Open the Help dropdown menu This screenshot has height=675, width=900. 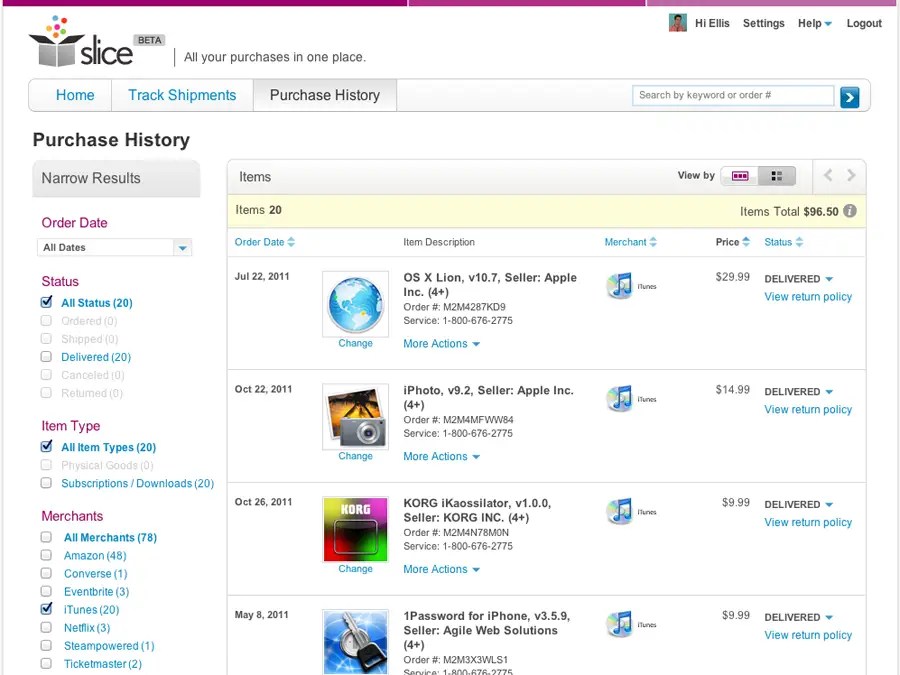coord(814,24)
